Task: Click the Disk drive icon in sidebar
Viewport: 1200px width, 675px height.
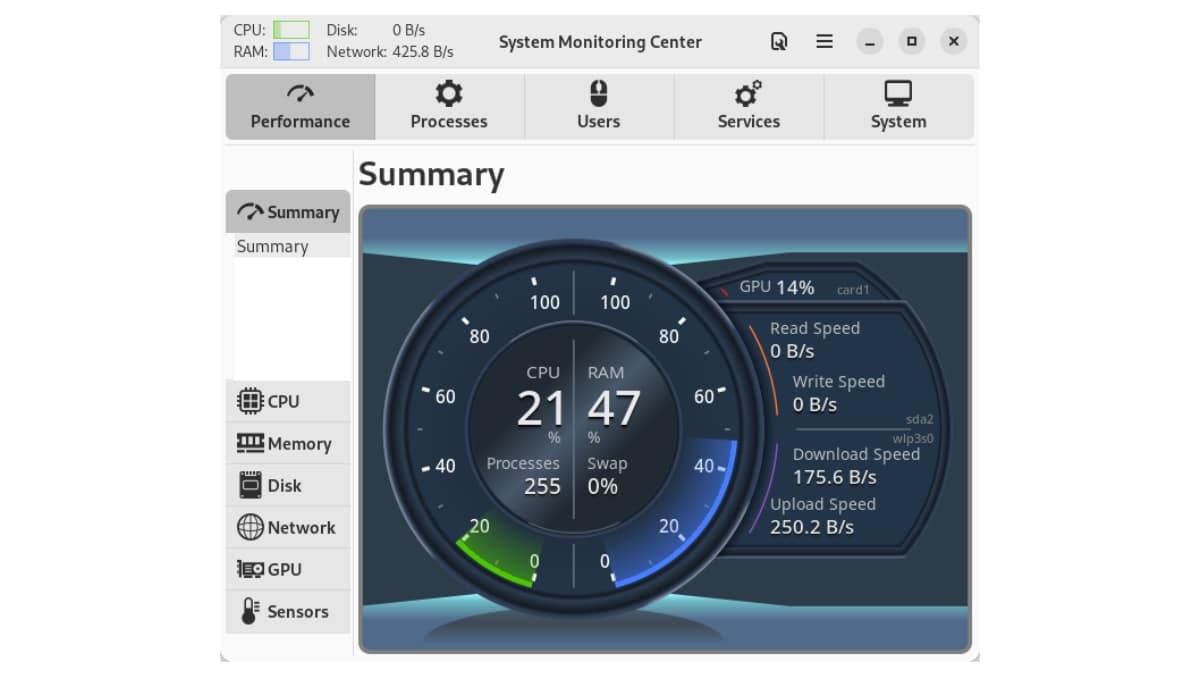Action: (x=250, y=485)
